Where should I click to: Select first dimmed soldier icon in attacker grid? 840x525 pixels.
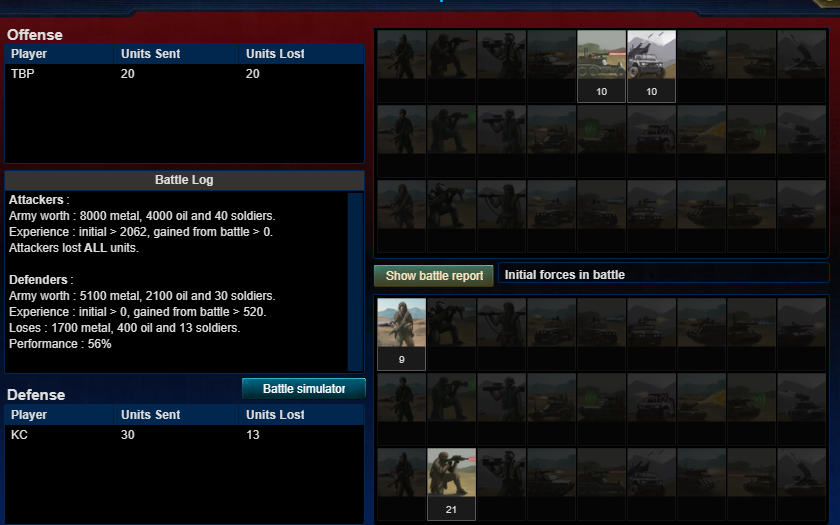point(401,66)
